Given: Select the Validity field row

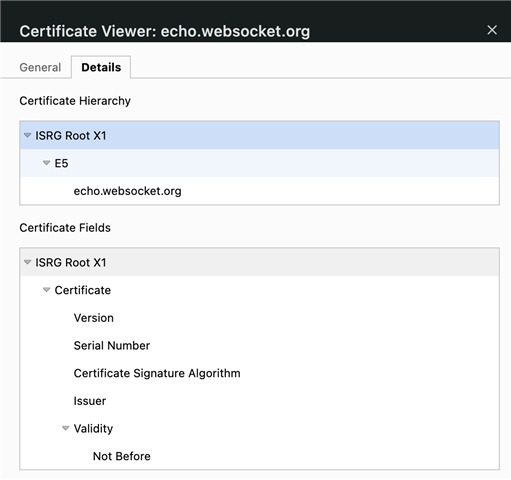Looking at the screenshot, I should coord(259,428).
